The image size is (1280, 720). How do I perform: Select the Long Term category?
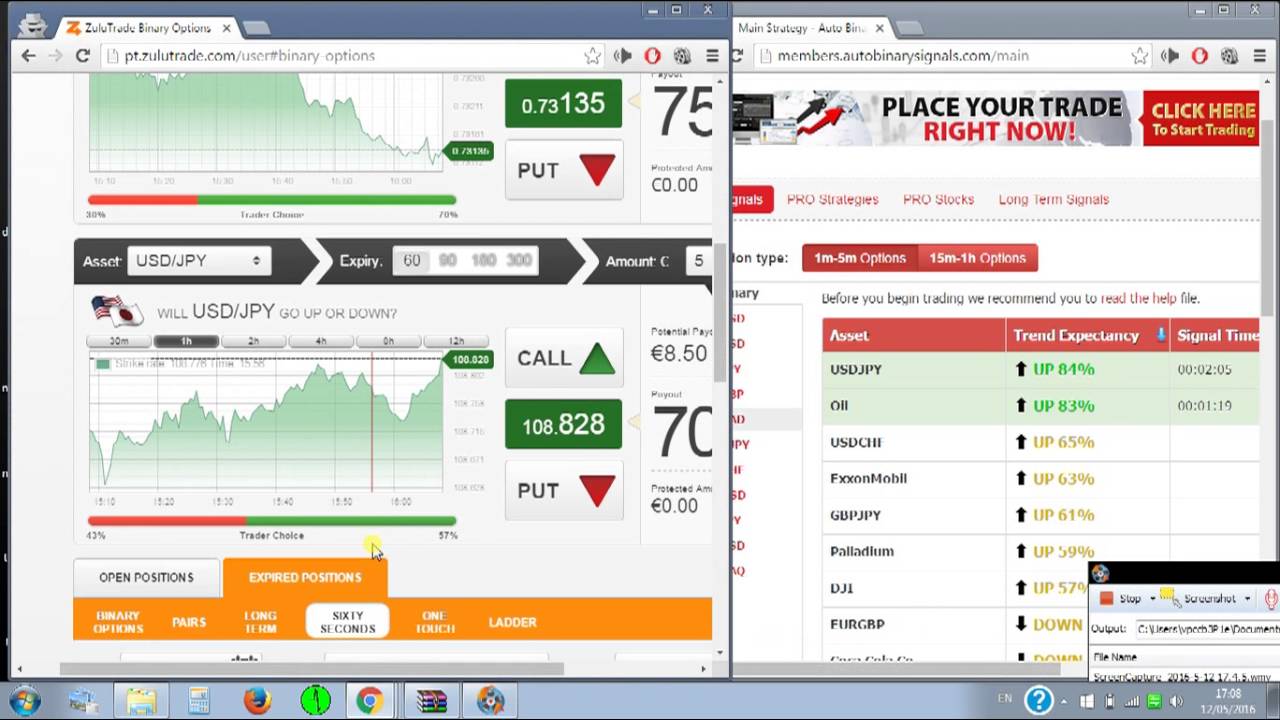260,622
